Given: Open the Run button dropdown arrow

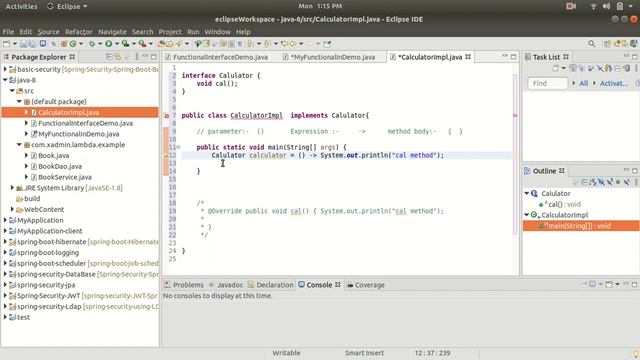Looking at the screenshot, I should click(x=116, y=44).
